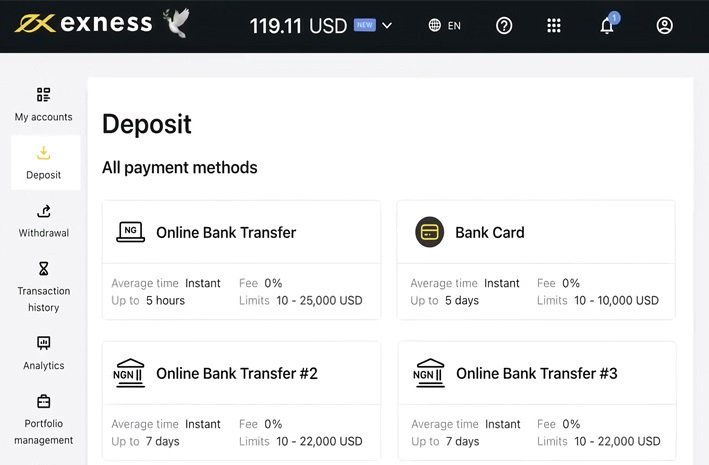Click the Bank Card round icon
The width and height of the screenshot is (709, 465).
click(x=429, y=232)
